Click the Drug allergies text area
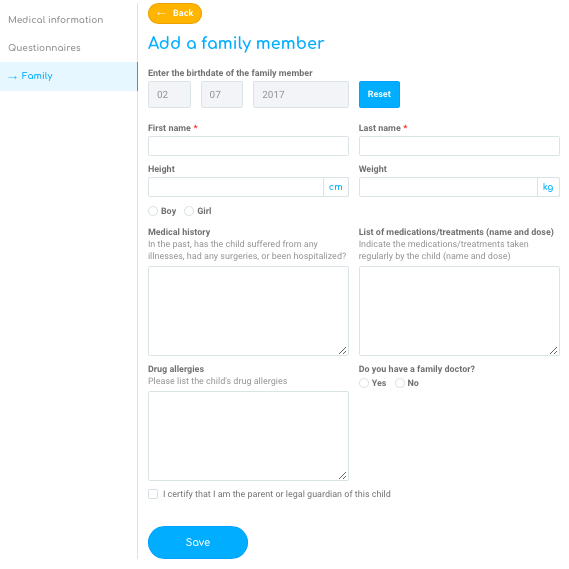Viewport: 569px width, 569px height. click(248, 436)
